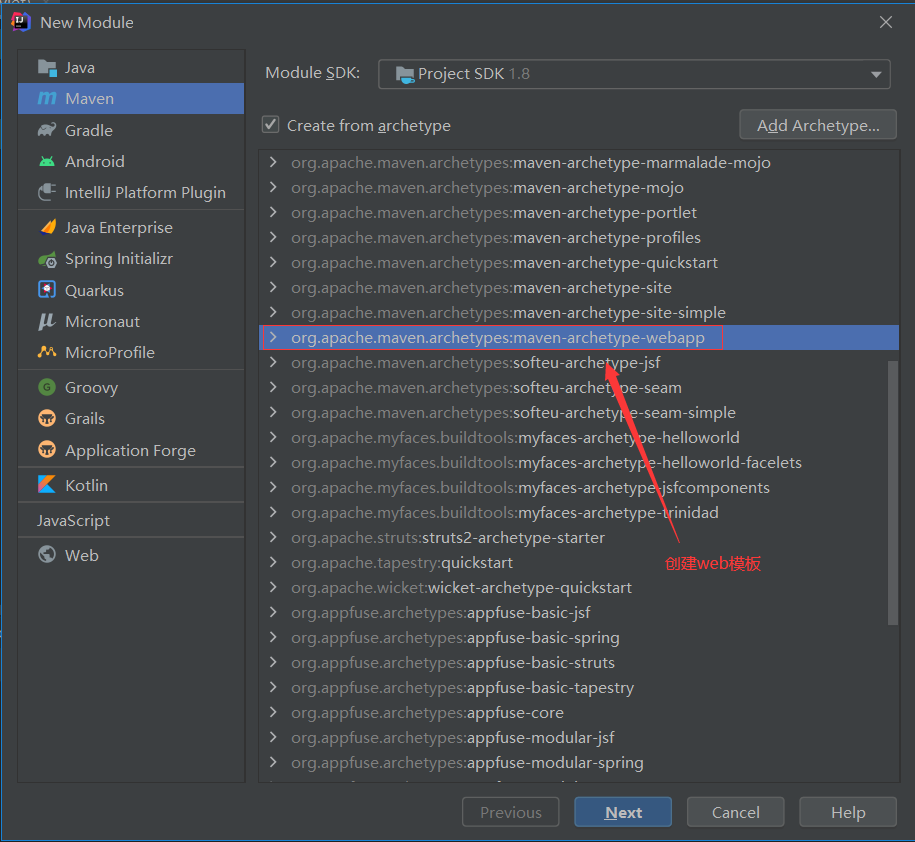The image size is (915, 842).
Task: Click the archetype list vertical scrollbar
Action: (x=892, y=493)
